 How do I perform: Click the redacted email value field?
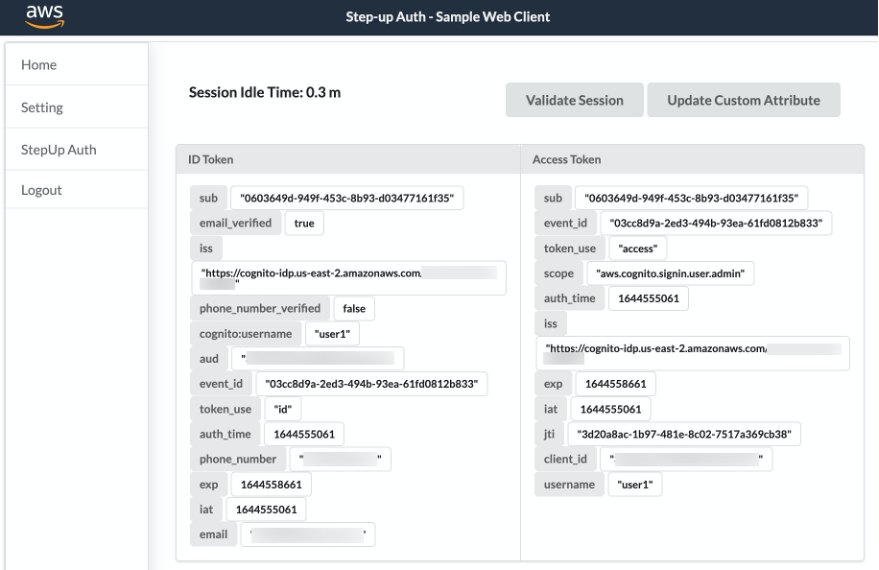click(308, 535)
